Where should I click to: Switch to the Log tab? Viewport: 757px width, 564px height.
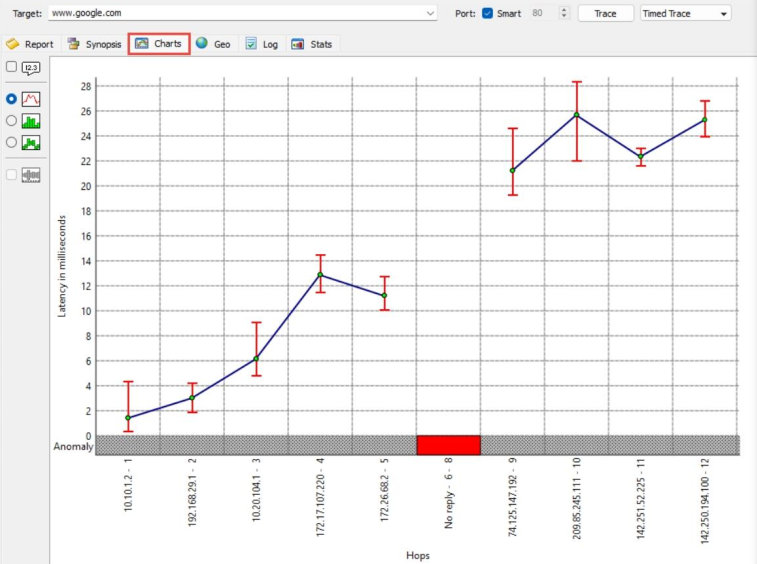point(262,44)
